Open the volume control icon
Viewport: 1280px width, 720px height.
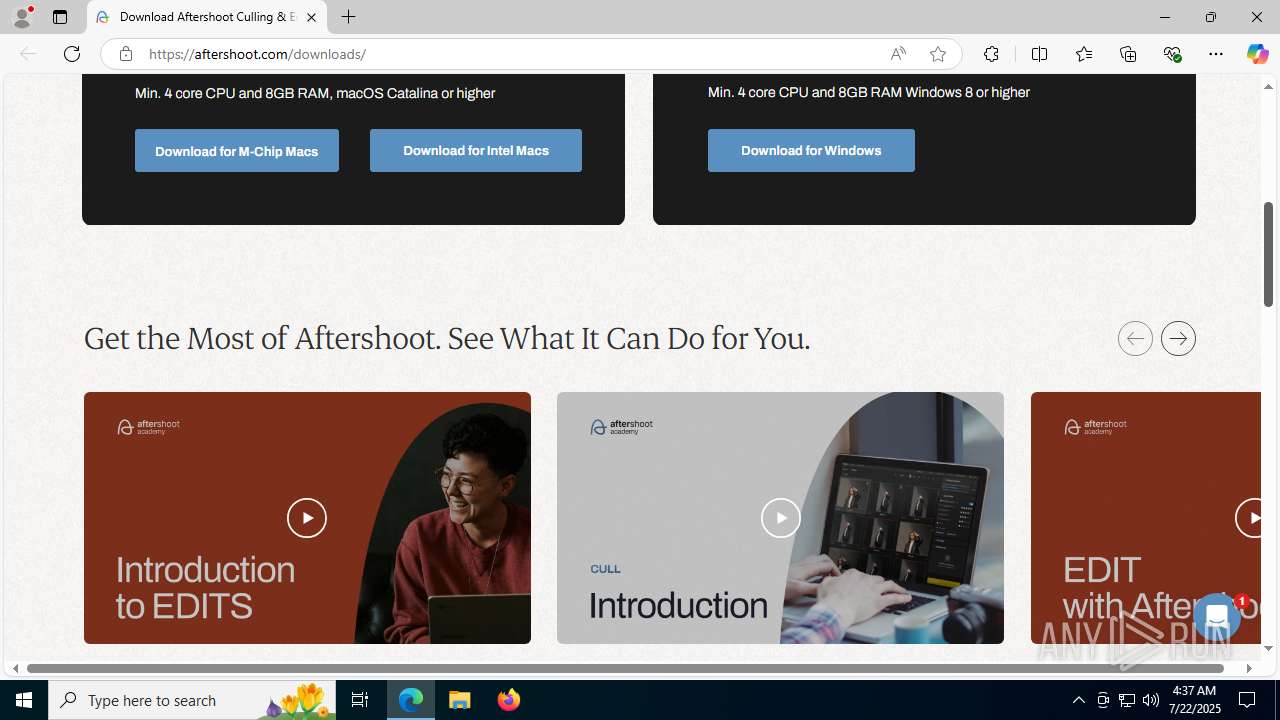click(x=1151, y=700)
